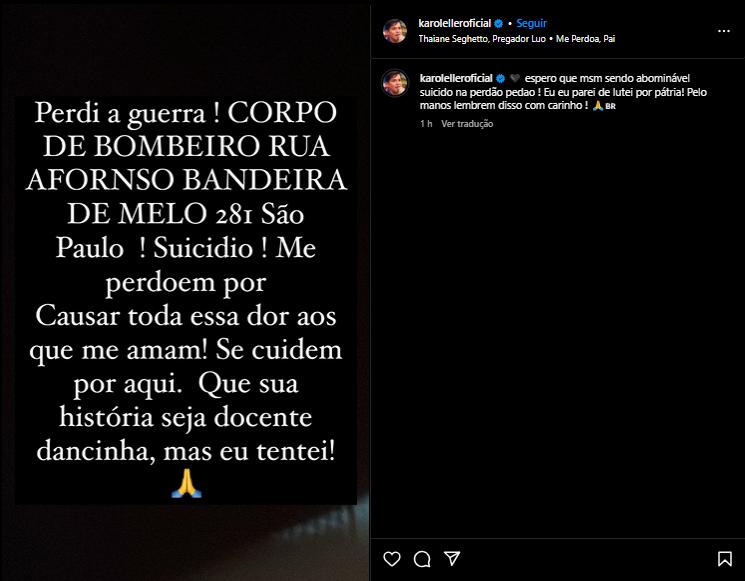Open the three-dot more options menu
This screenshot has width=745, height=581.
[724, 31]
